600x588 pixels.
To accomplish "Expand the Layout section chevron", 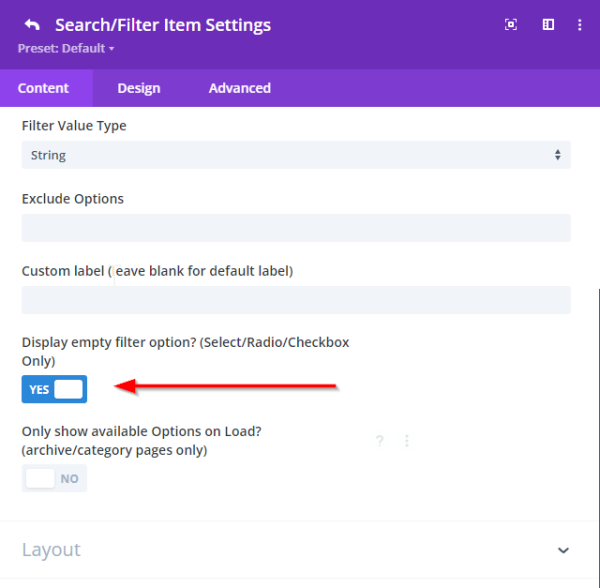I will point(563,550).
